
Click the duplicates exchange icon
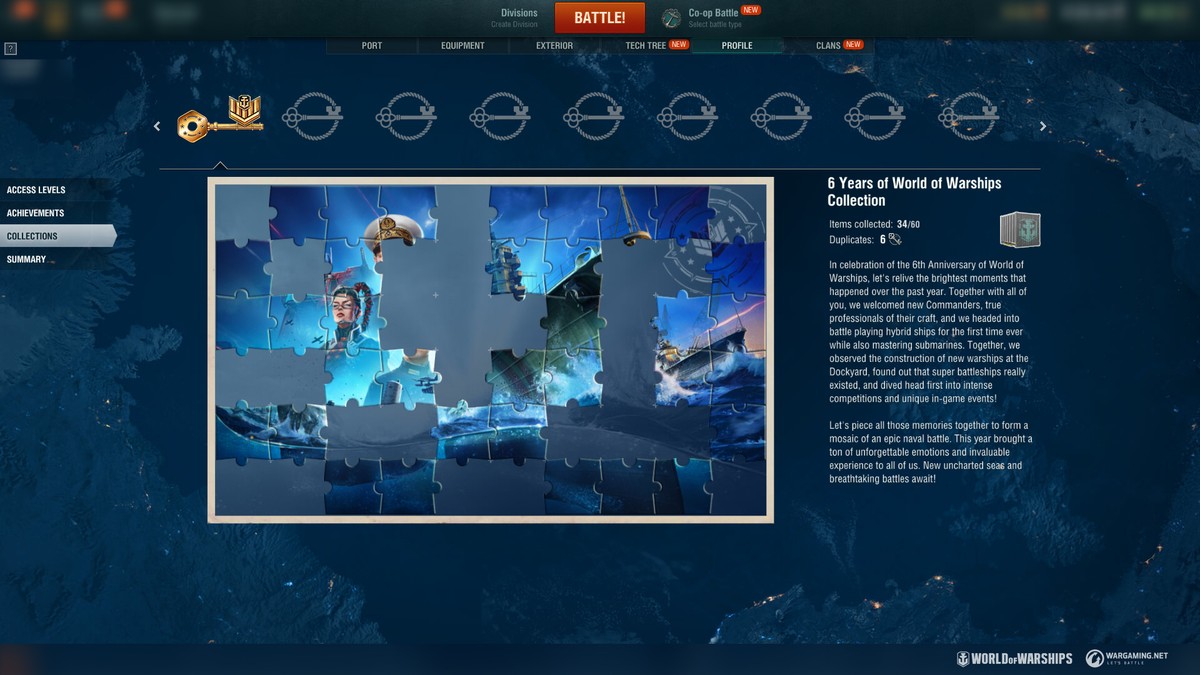(x=895, y=239)
